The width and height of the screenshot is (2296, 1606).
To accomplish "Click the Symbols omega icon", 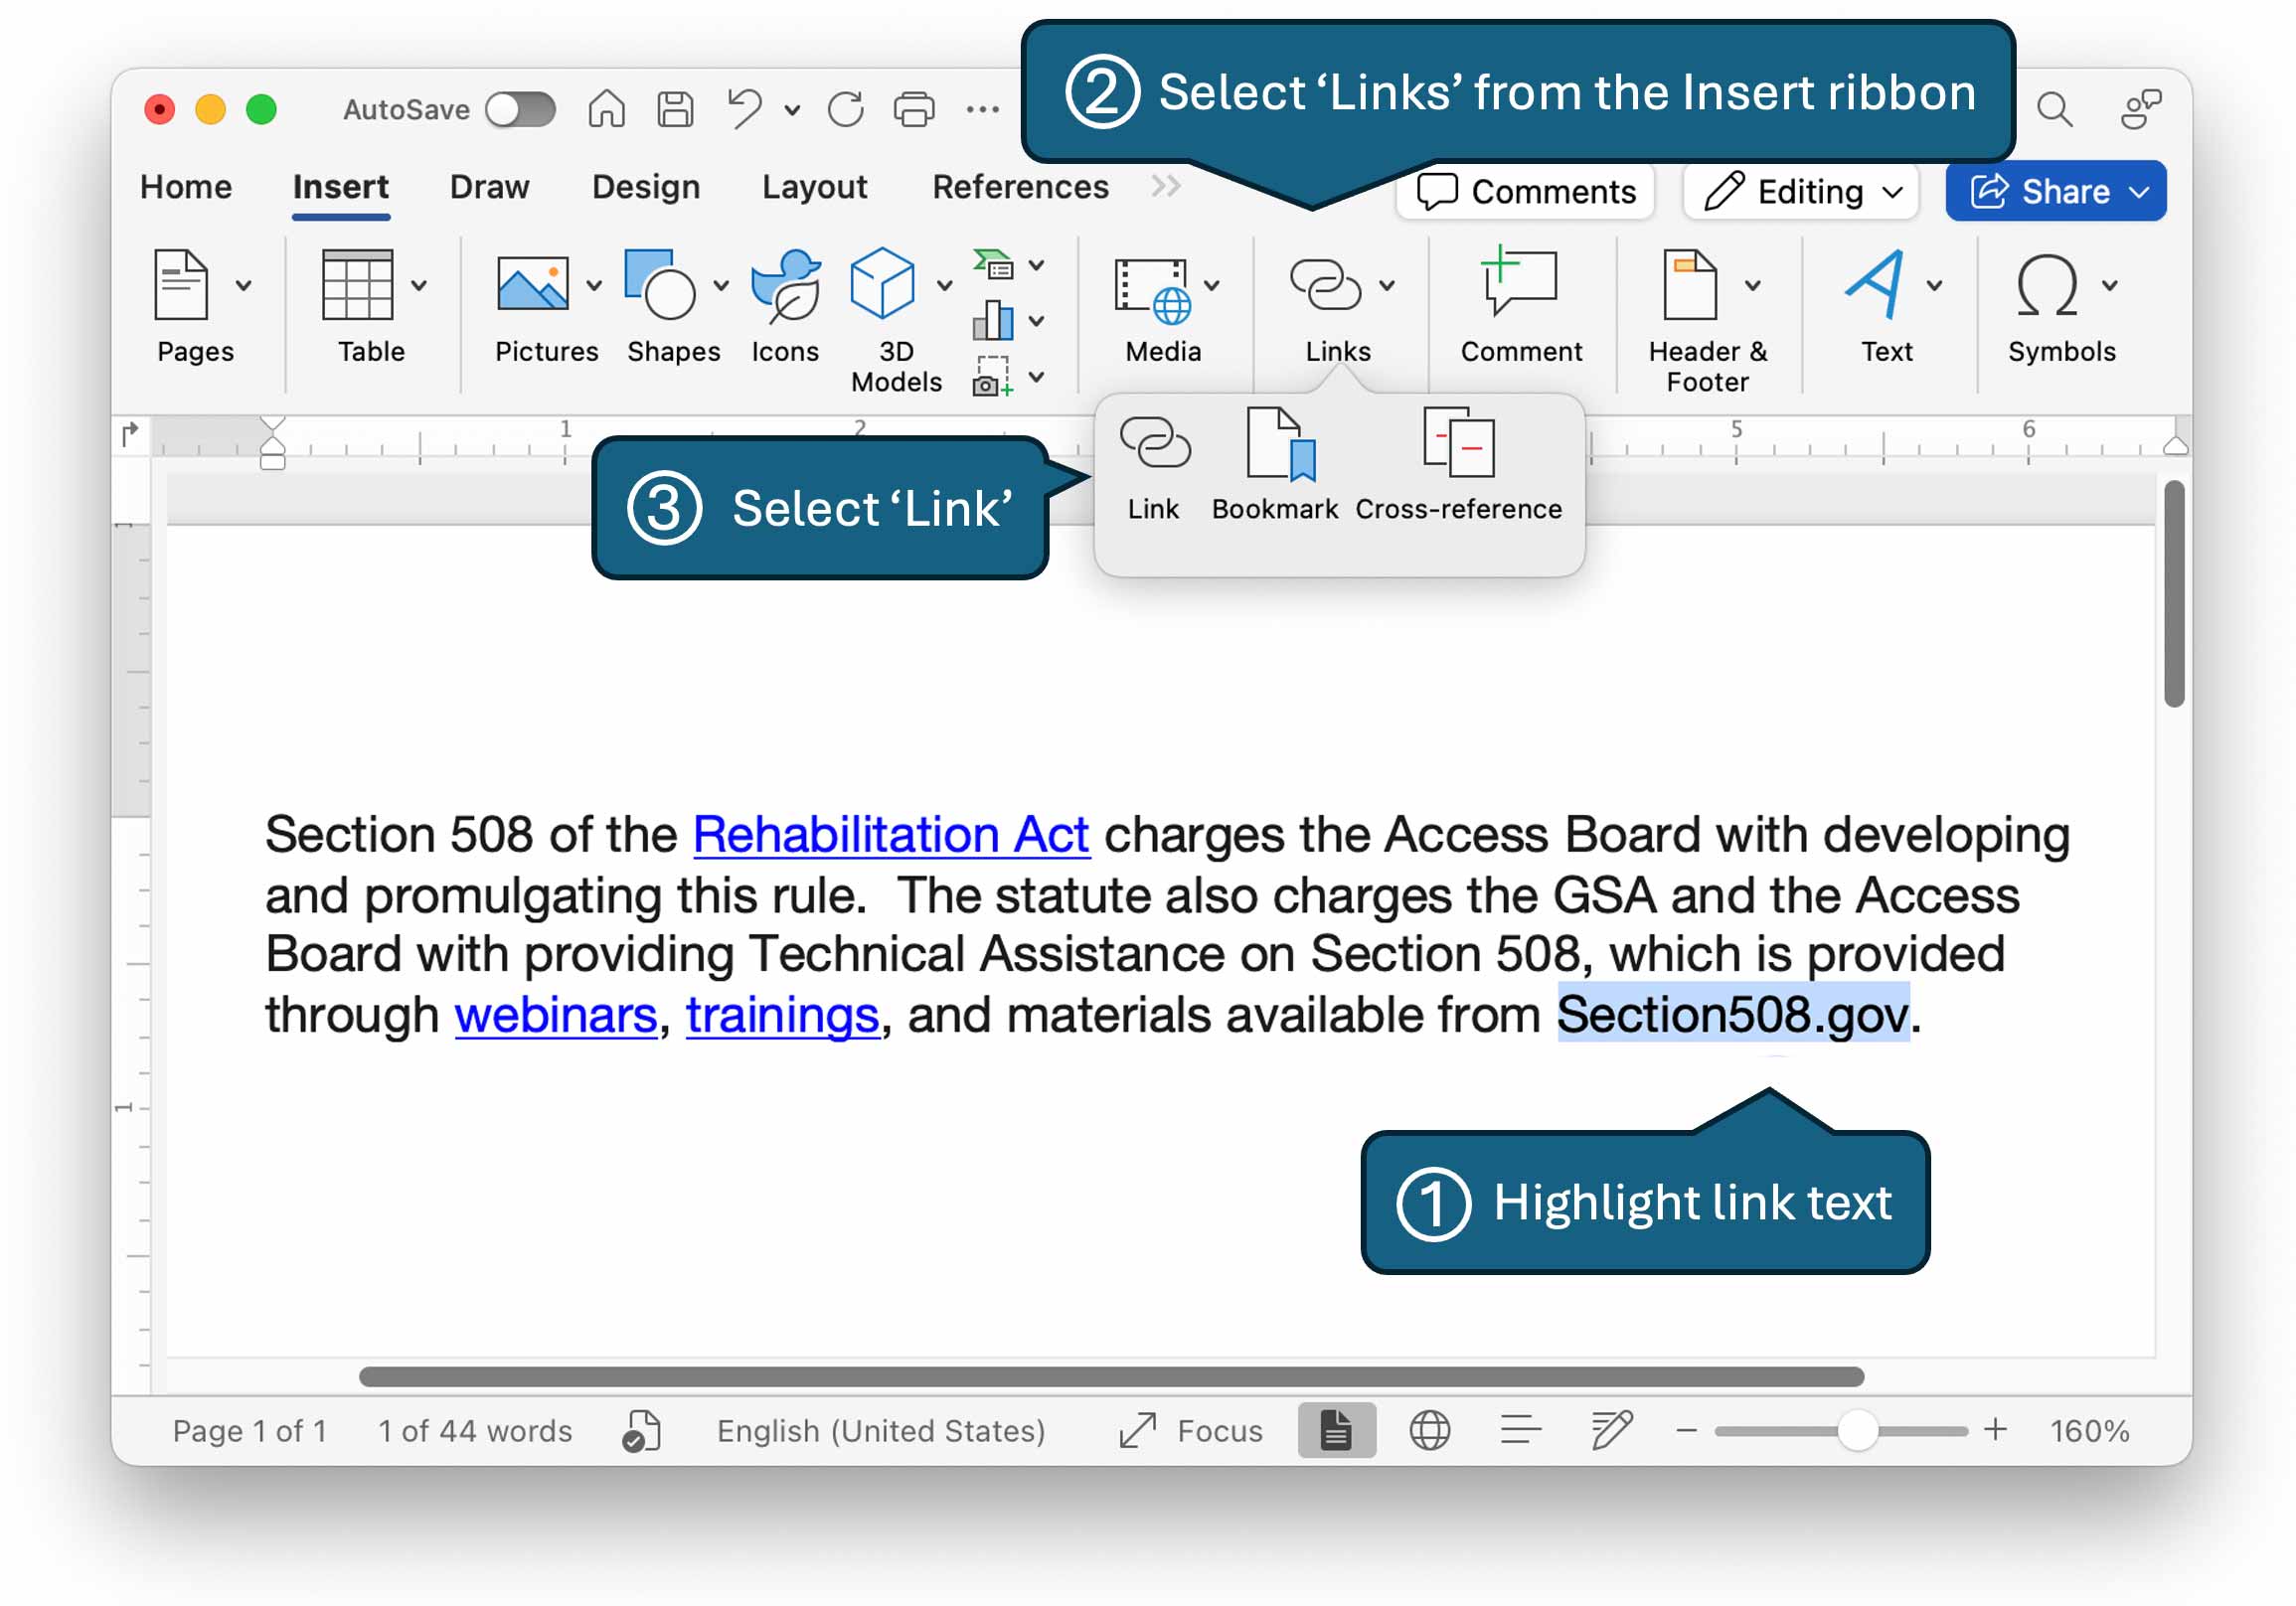I will click(x=2048, y=285).
